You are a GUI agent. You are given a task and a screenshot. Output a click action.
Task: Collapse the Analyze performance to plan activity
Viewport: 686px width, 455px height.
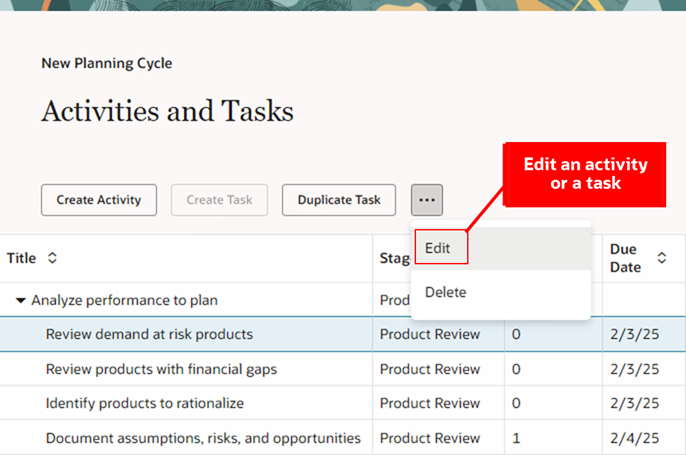(21, 300)
